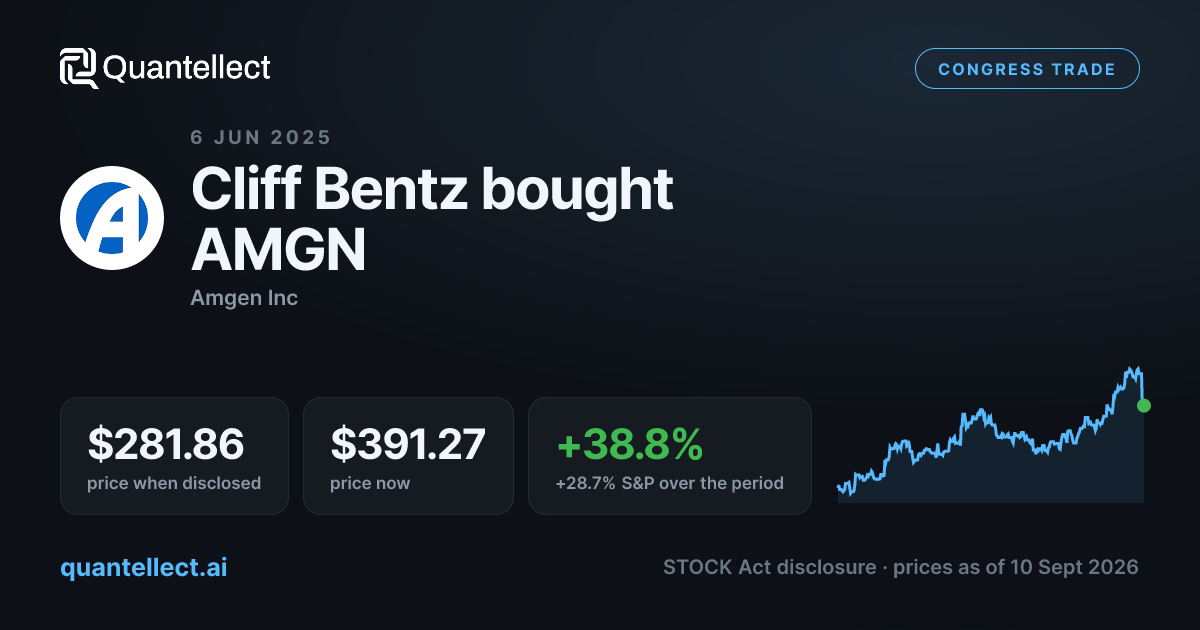Image resolution: width=1200 pixels, height=630 pixels.
Task: Click the S&P over the period text
Action: click(696, 483)
